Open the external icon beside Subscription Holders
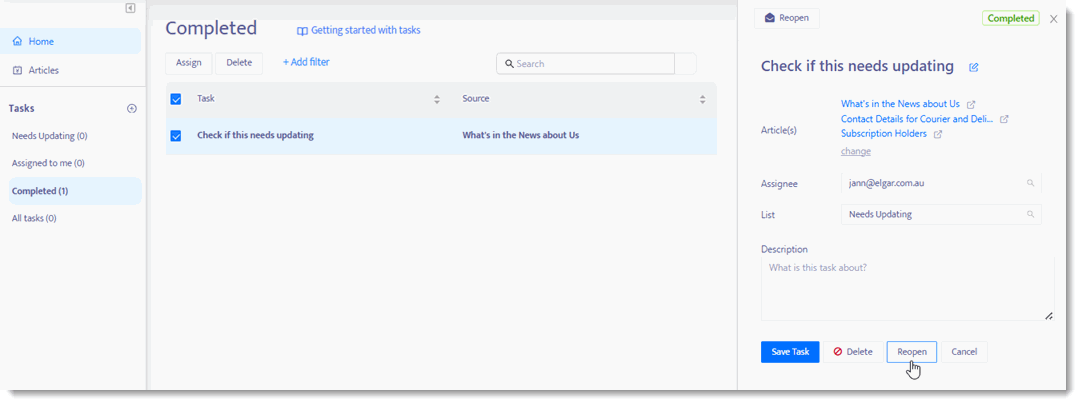Viewport: 1076px width, 399px height. click(938, 135)
